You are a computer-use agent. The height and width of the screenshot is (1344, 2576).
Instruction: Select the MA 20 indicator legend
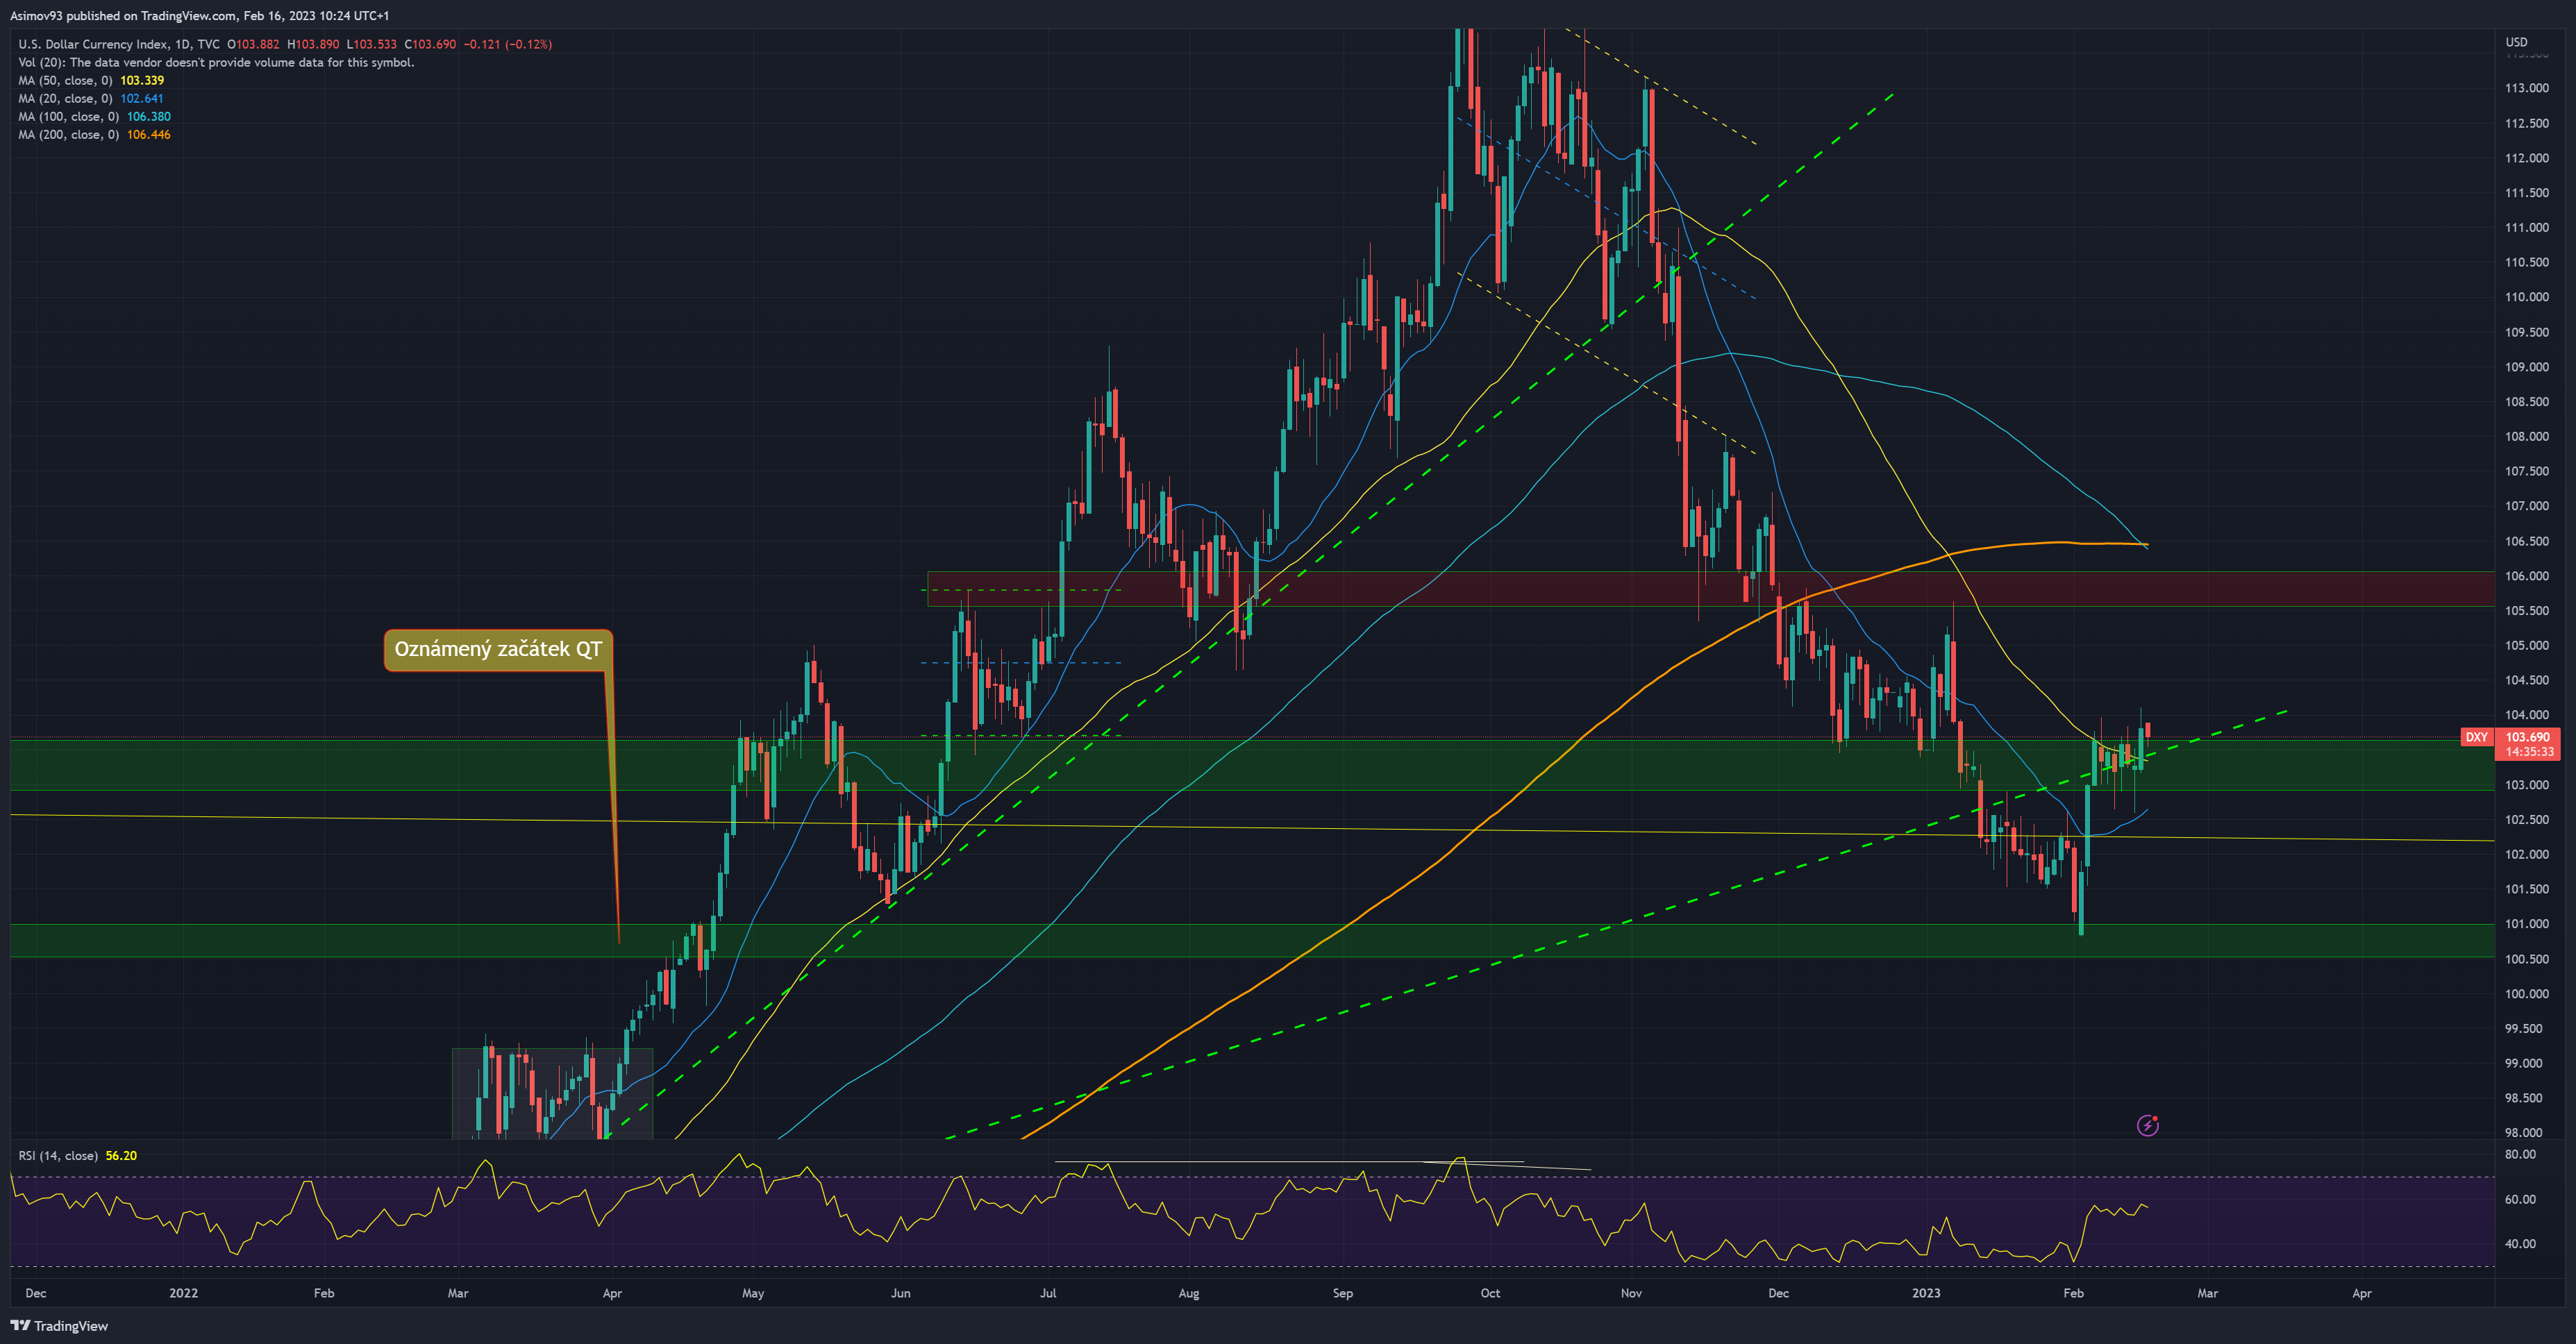pyautogui.click(x=90, y=99)
